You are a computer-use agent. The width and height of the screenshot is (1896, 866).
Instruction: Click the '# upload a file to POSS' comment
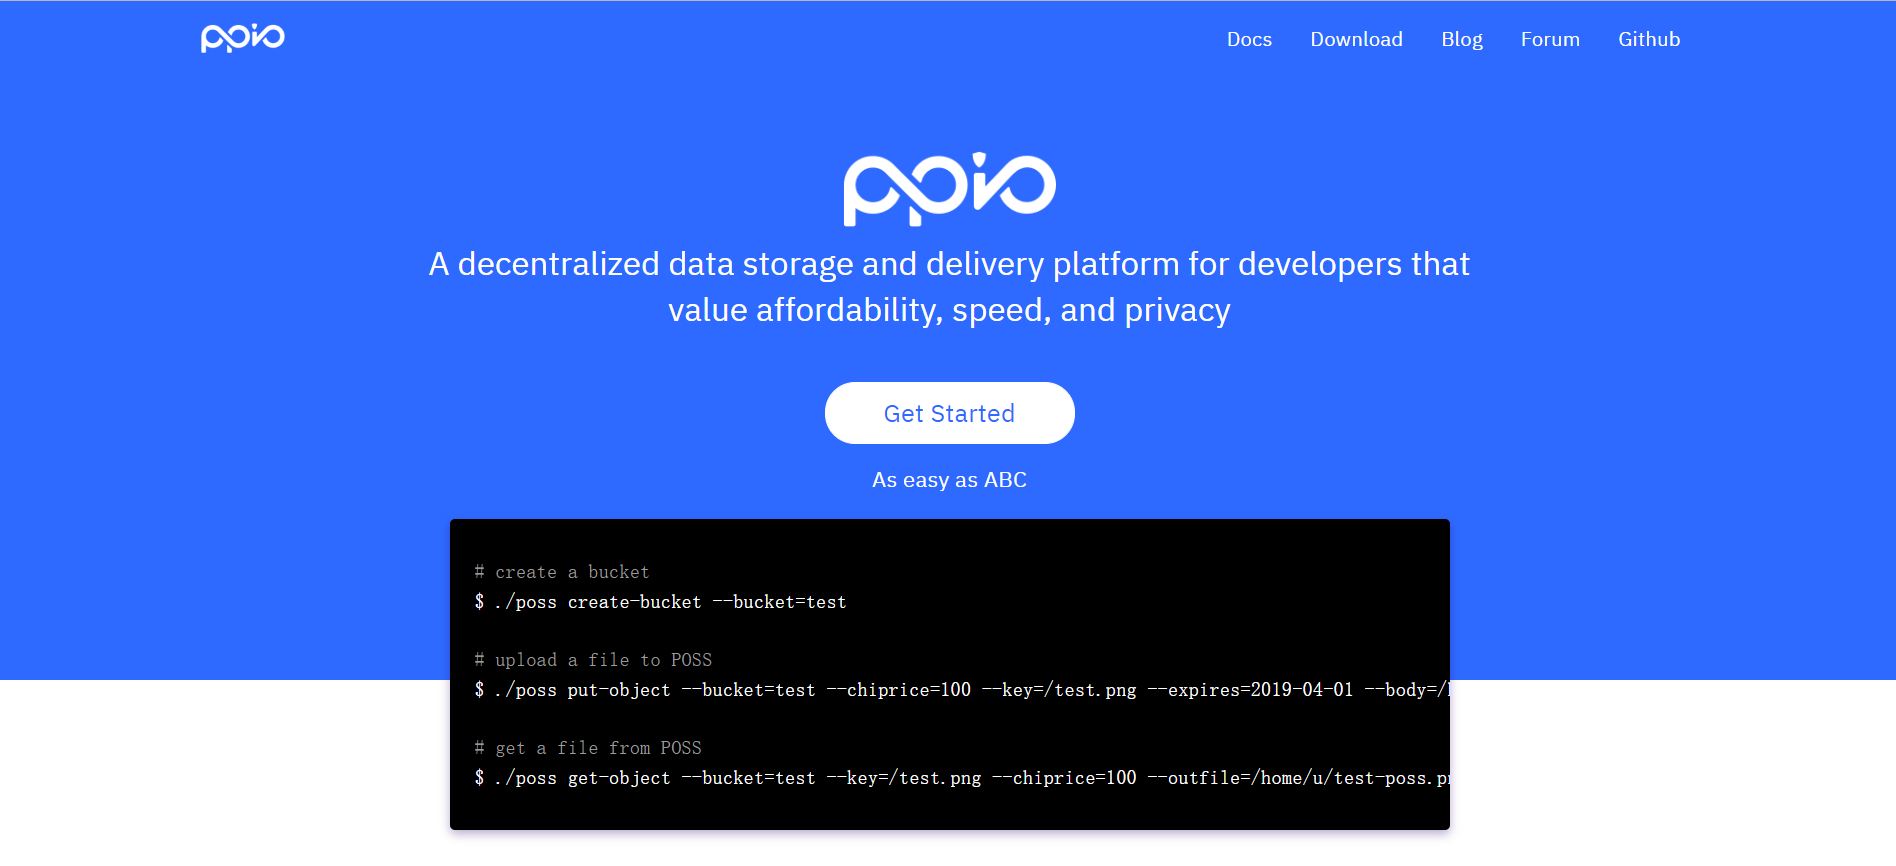click(x=593, y=660)
